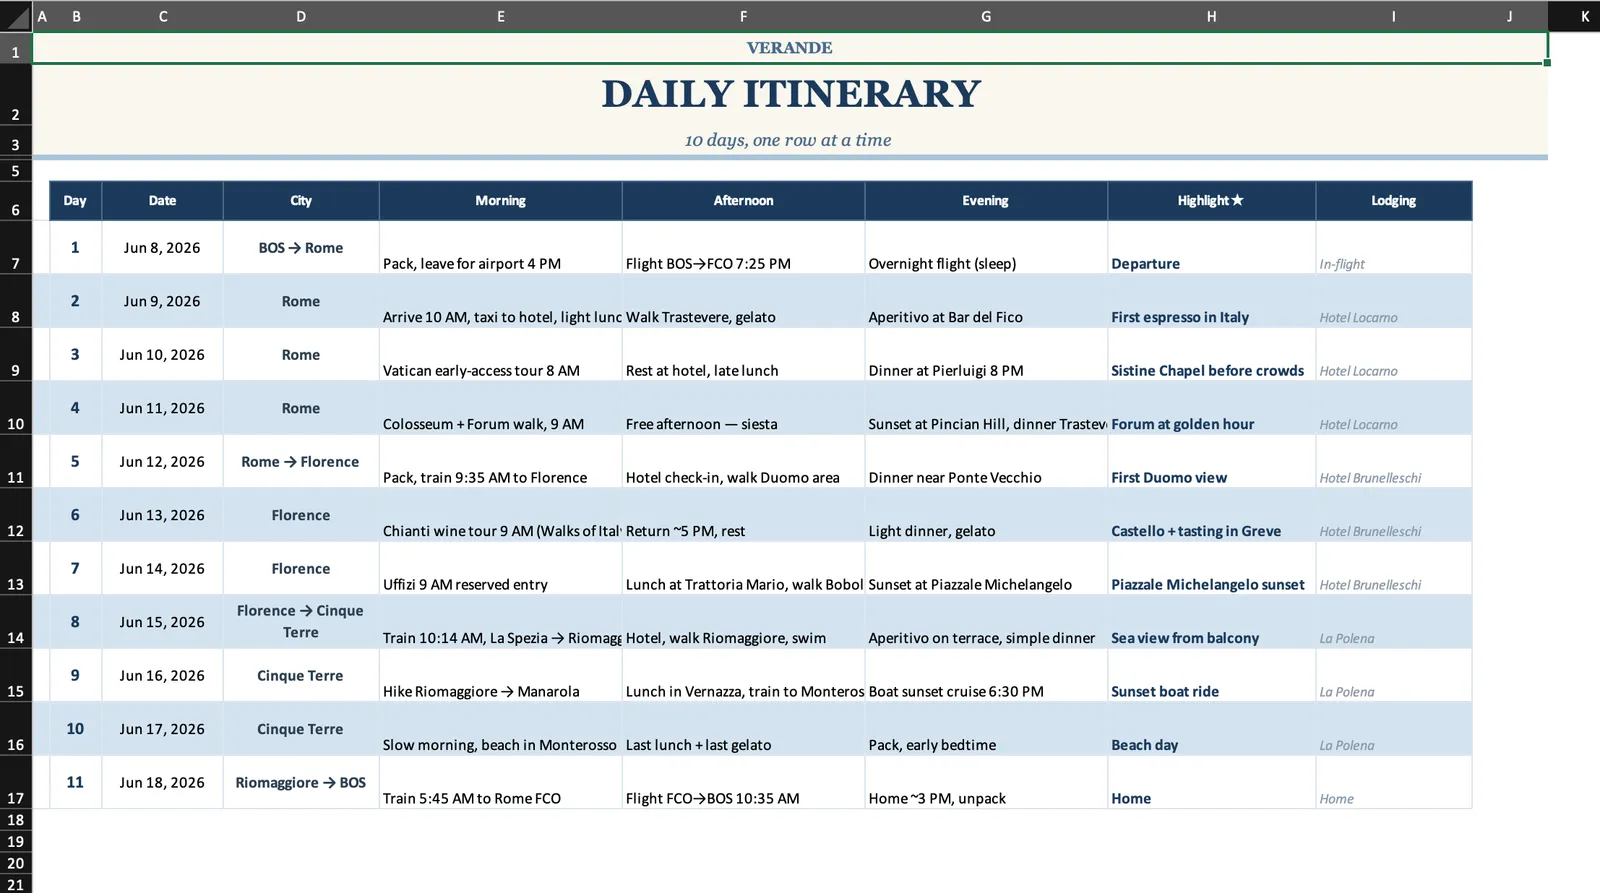
Task: Select 'Dinner near Ponte Vecchio' cell
Action: (986, 462)
